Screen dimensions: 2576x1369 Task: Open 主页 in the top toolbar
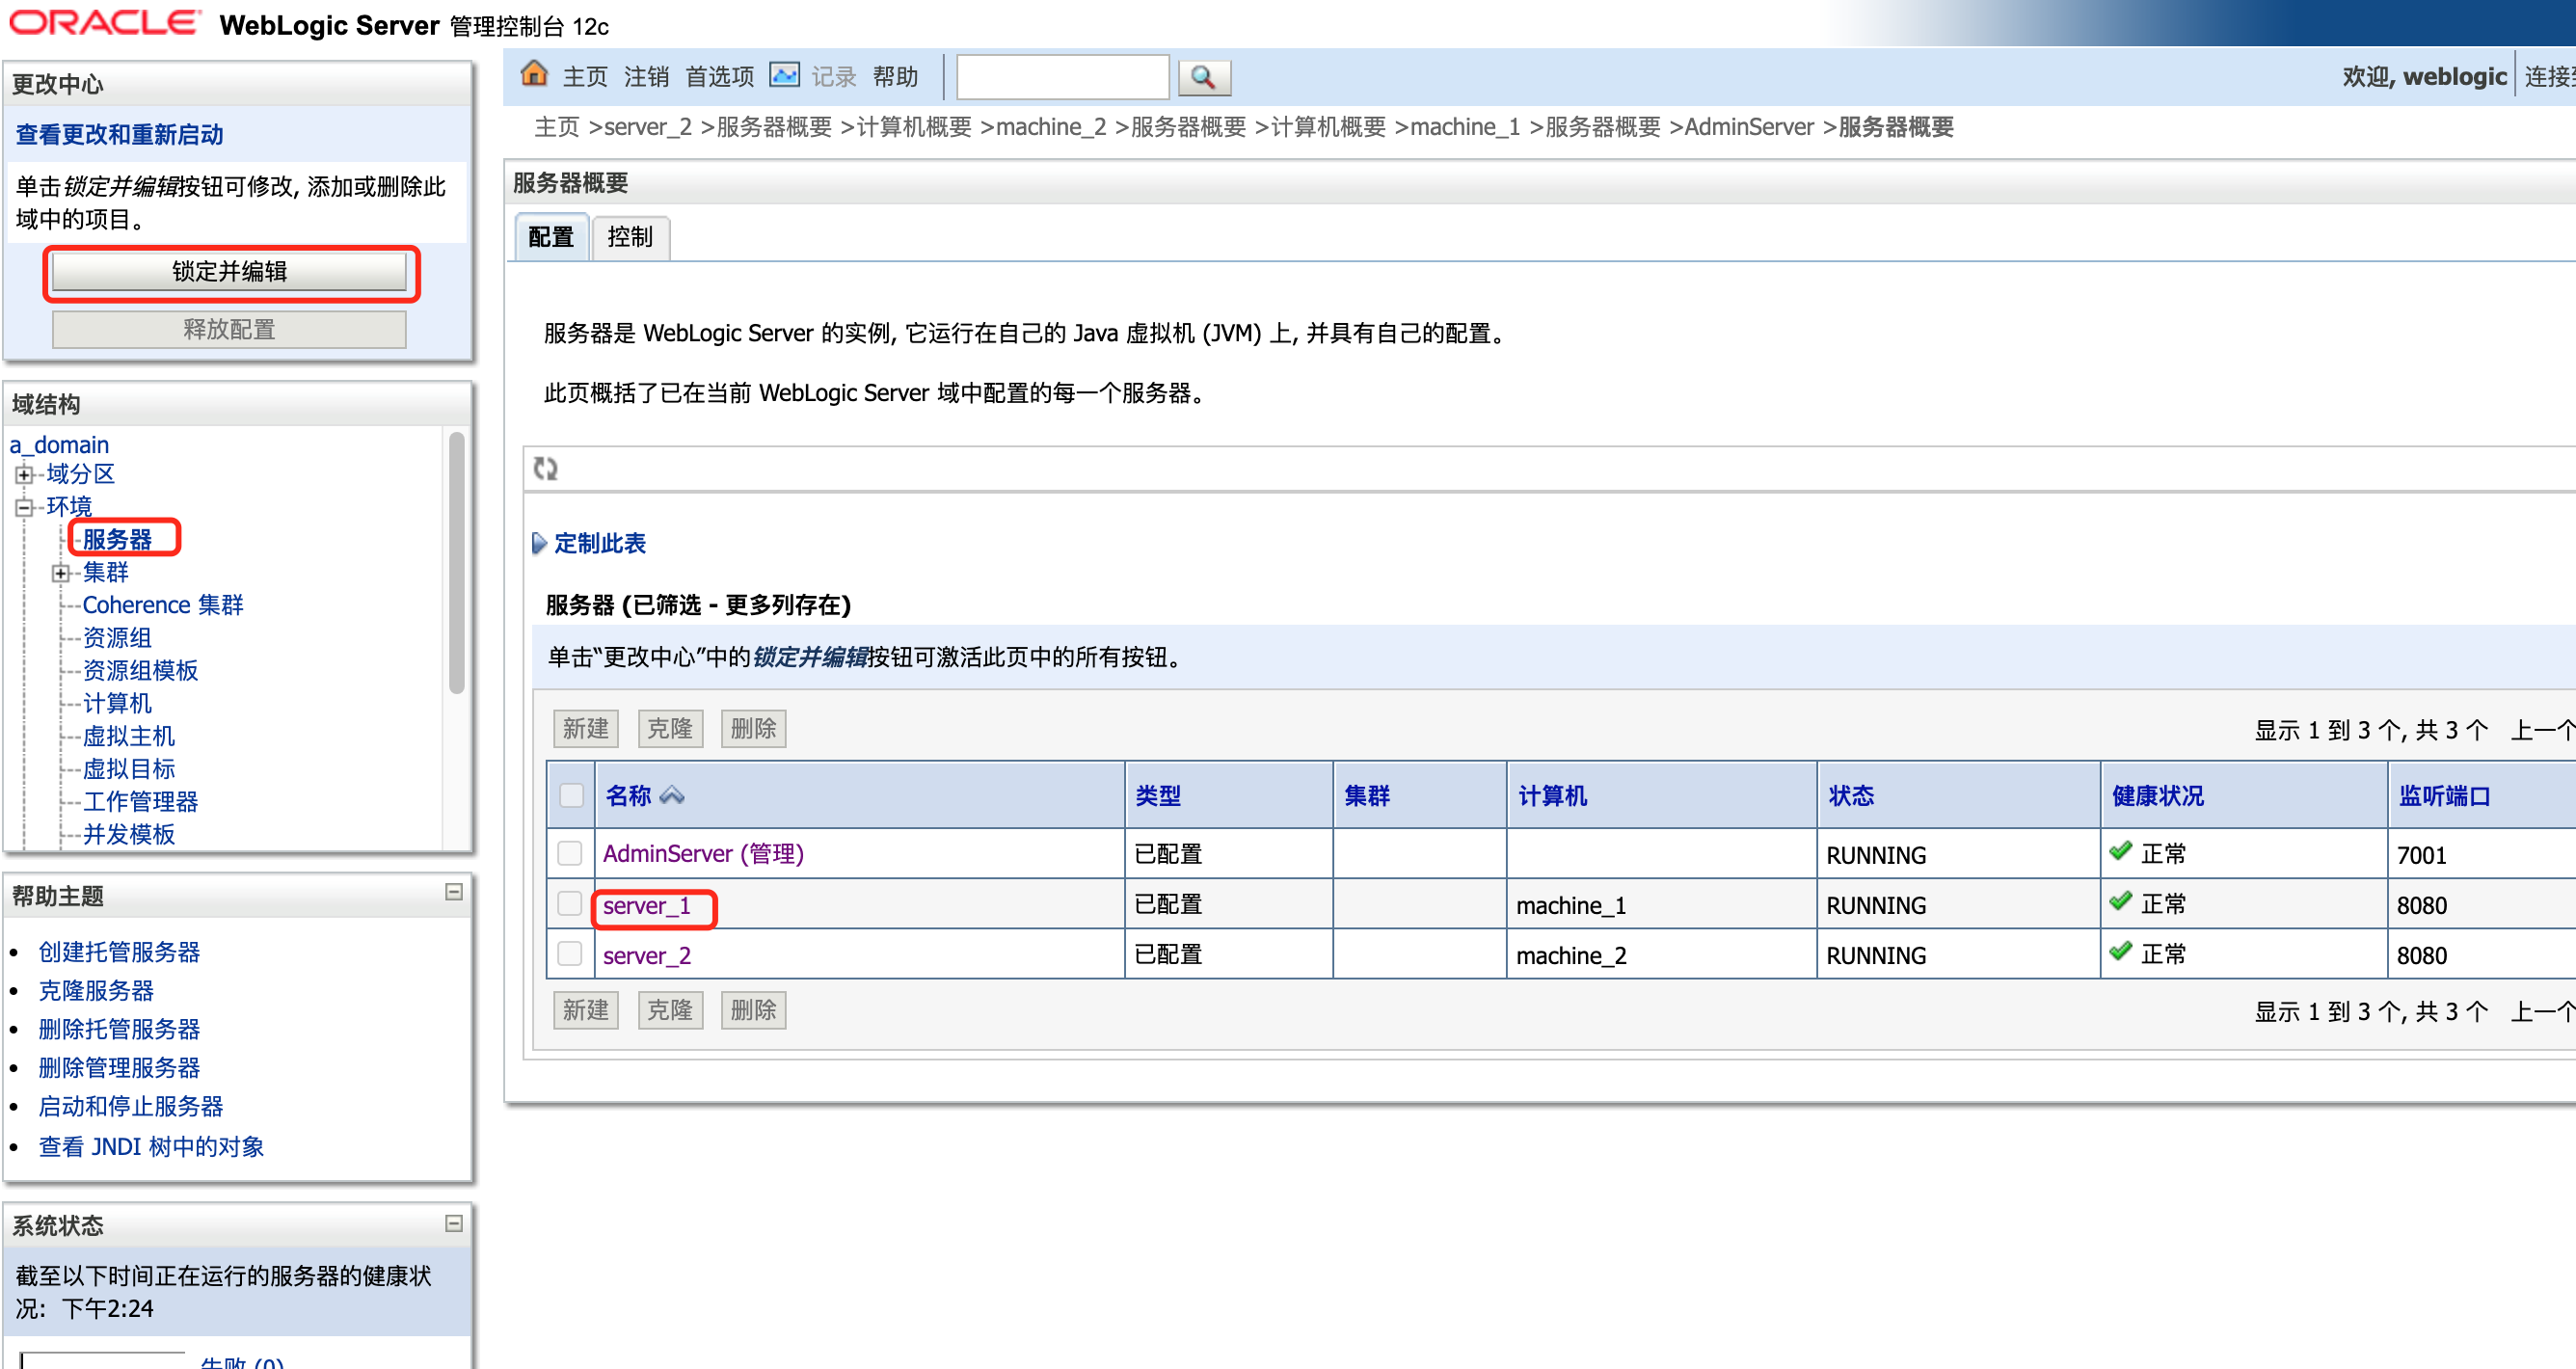(585, 77)
